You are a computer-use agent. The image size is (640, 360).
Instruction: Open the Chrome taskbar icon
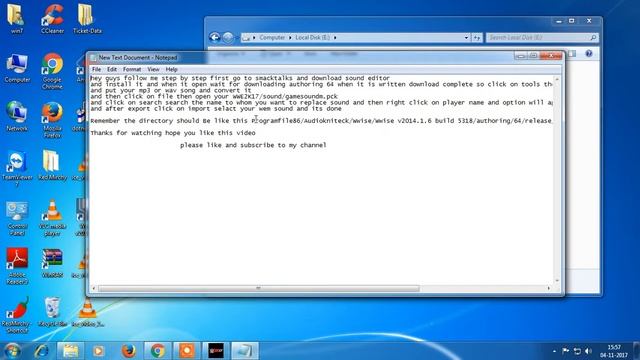[x=158, y=351]
